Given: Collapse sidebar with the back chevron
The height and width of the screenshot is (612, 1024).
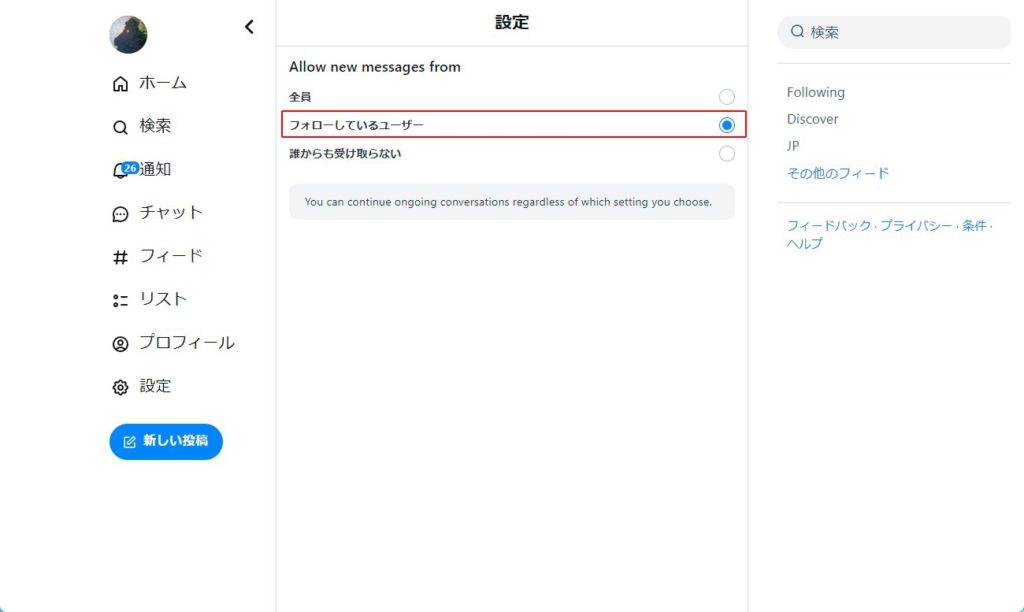Looking at the screenshot, I should click(x=249, y=27).
